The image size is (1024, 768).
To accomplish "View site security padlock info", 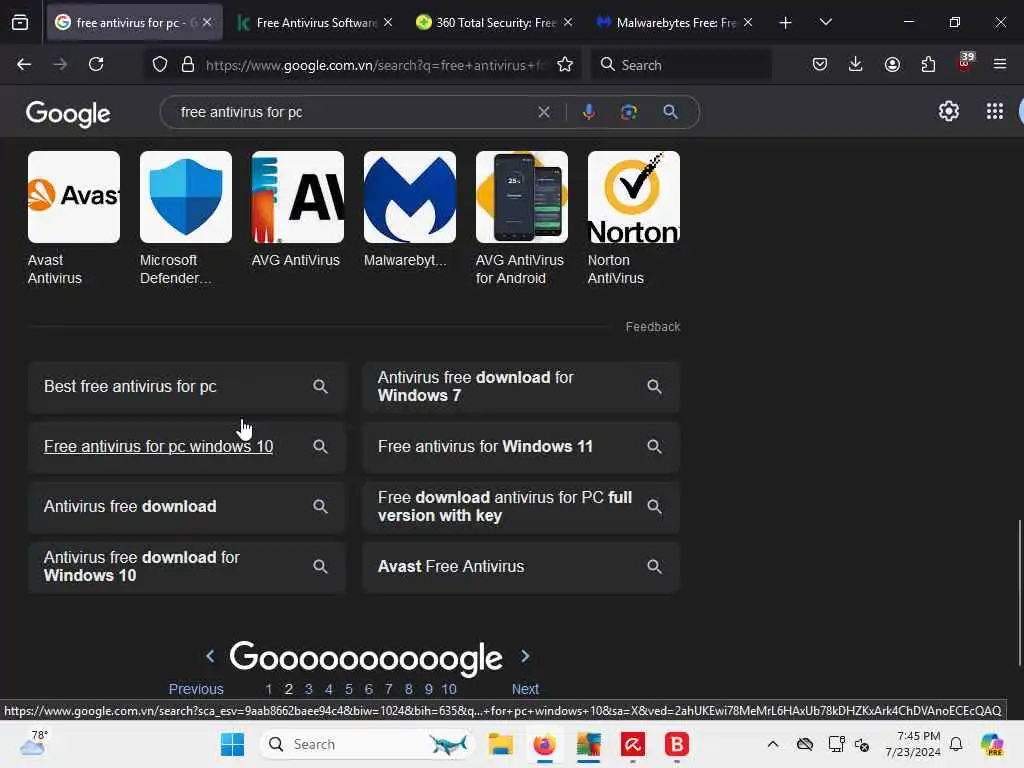I will pos(188,64).
